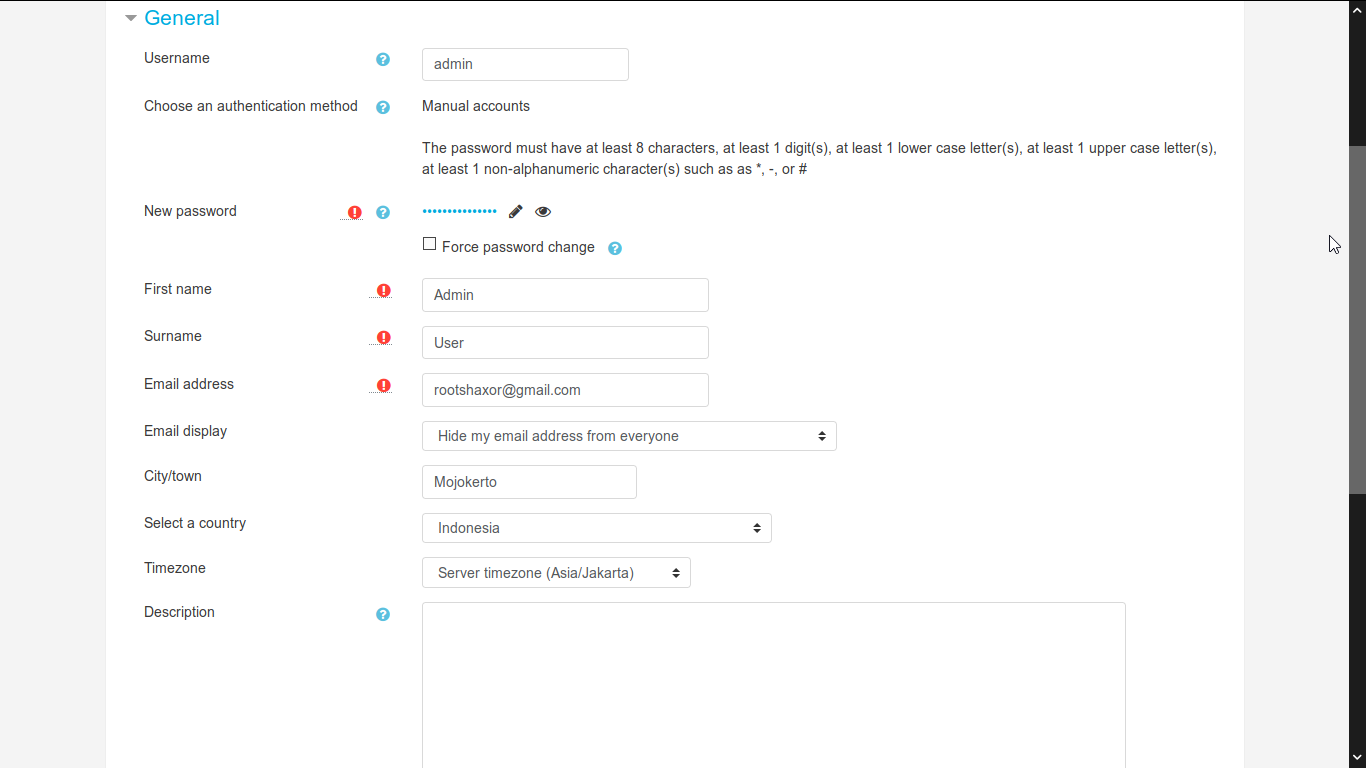1366x768 pixels.
Task: Click help icon beside New password
Action: (383, 212)
